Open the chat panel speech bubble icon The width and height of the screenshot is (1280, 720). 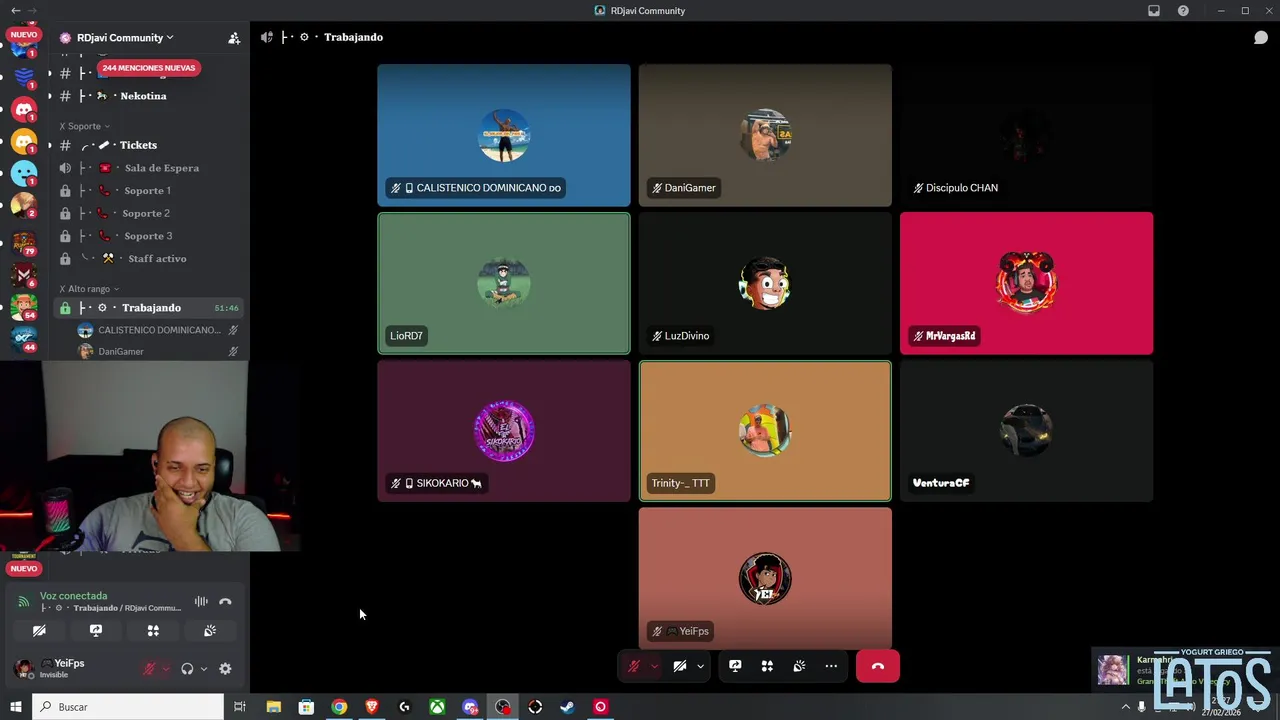coord(1261,38)
